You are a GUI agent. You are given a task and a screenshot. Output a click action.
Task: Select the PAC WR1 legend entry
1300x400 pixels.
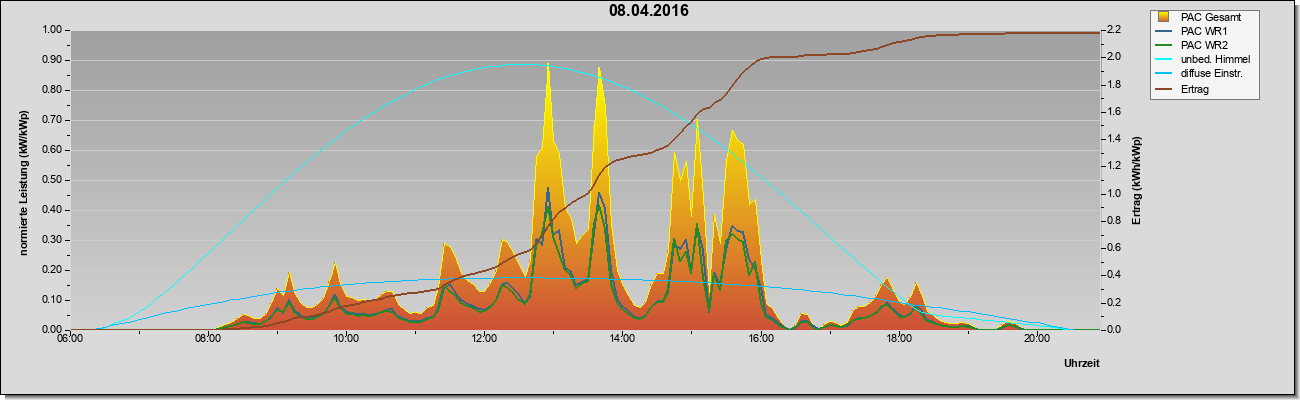click(x=1202, y=31)
